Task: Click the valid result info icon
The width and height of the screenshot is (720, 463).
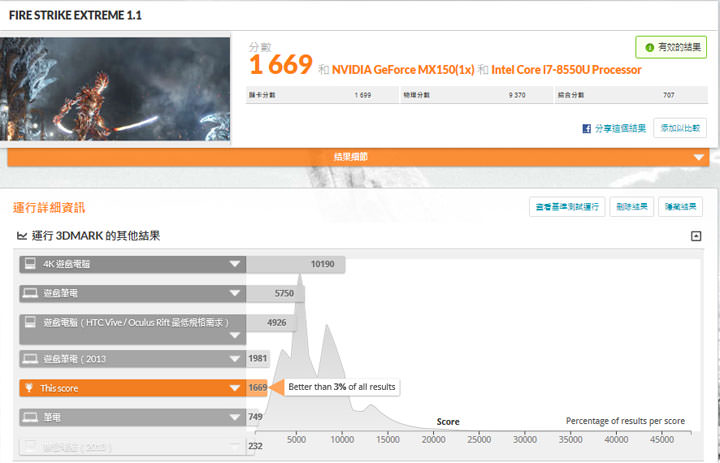Action: point(650,47)
